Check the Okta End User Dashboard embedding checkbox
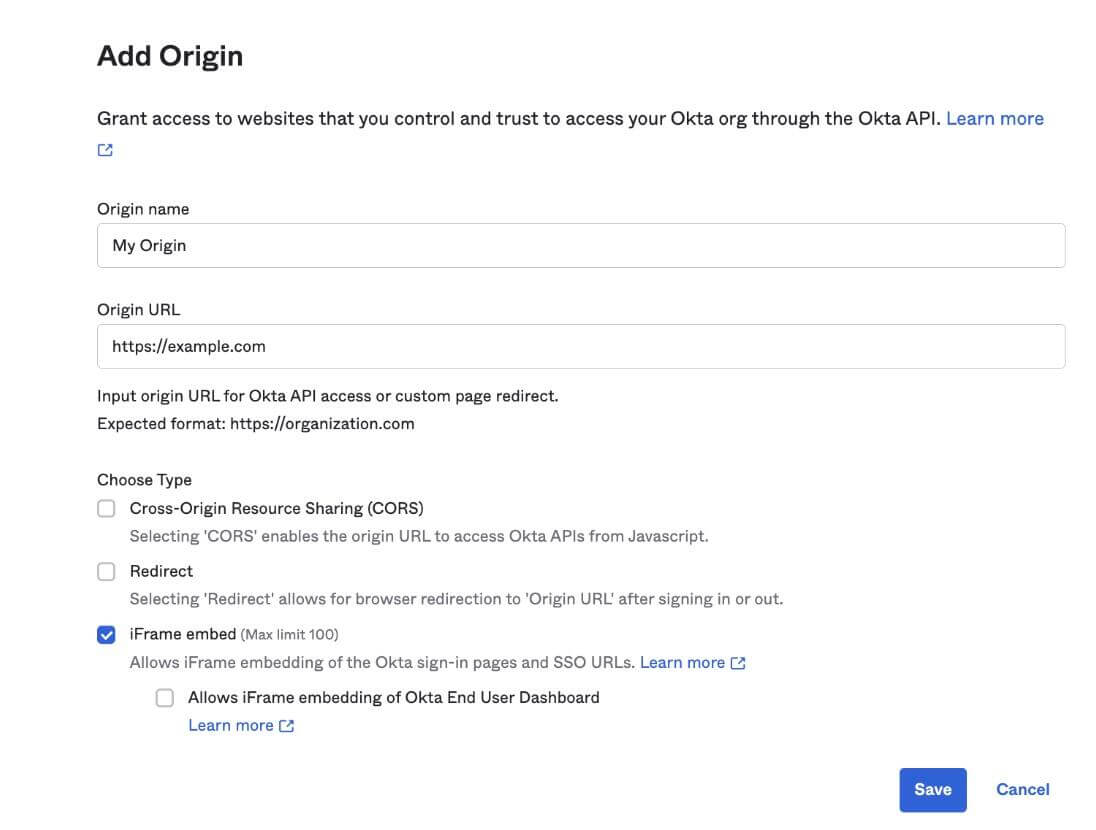The image size is (1096, 830). [x=164, y=698]
